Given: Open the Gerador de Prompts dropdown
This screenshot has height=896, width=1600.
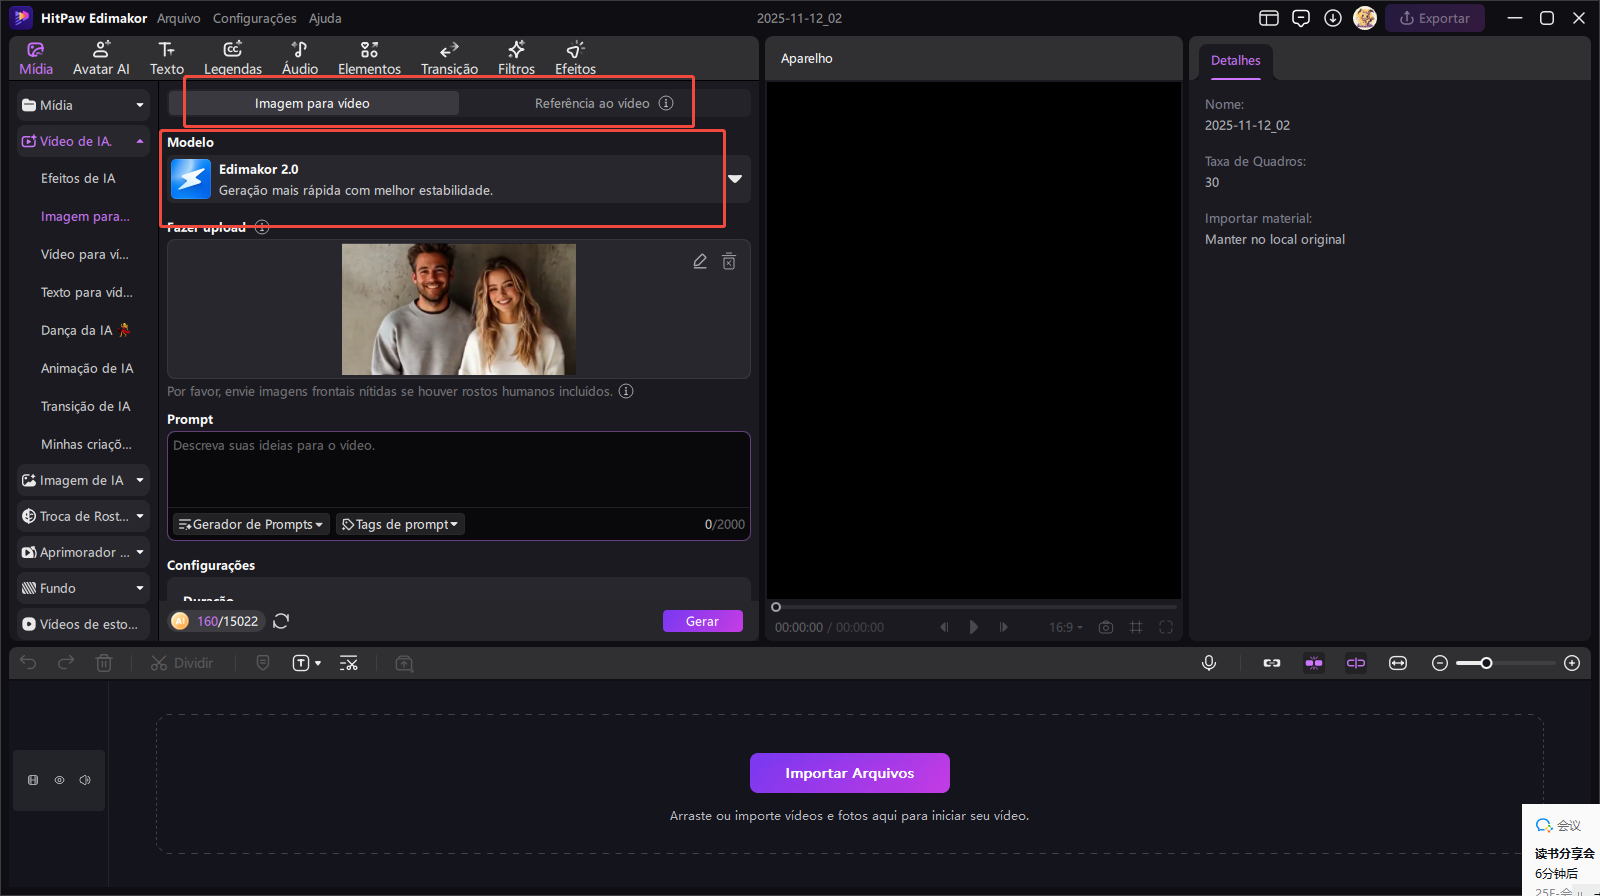Looking at the screenshot, I should pos(251,524).
